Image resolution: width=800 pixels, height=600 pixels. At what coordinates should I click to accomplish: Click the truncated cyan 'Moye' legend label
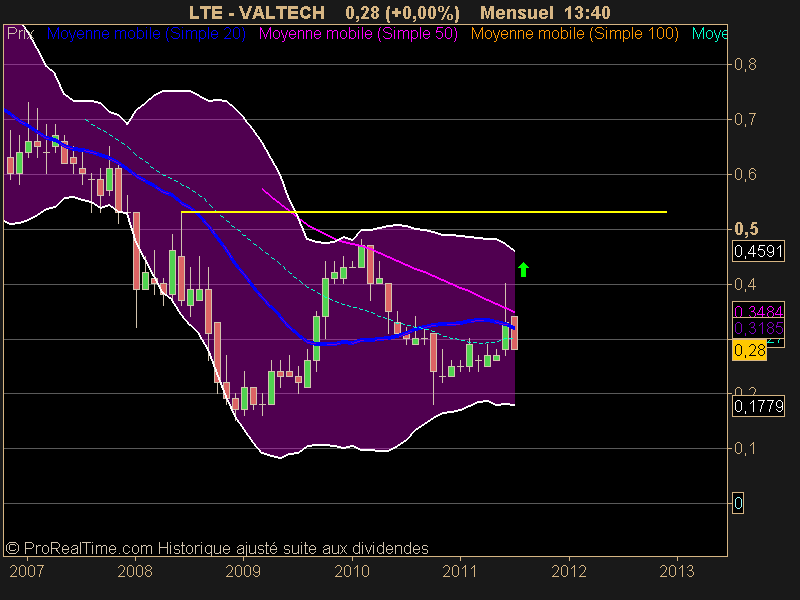pos(709,34)
